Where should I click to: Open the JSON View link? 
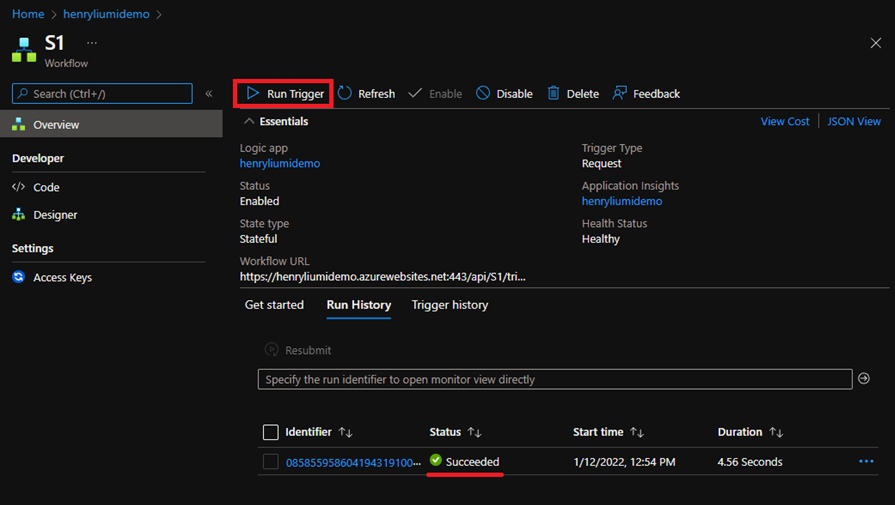[854, 121]
